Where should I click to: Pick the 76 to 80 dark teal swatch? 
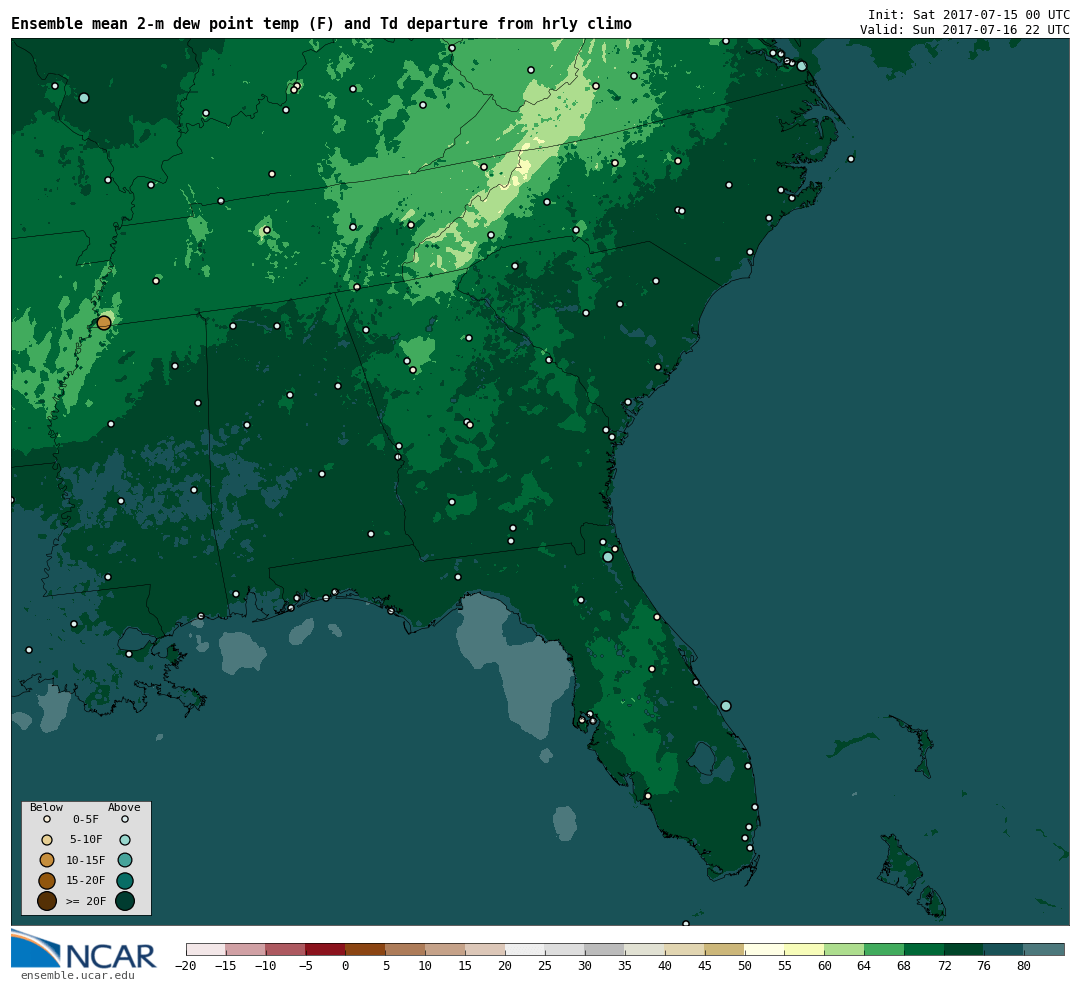[x=1004, y=949]
